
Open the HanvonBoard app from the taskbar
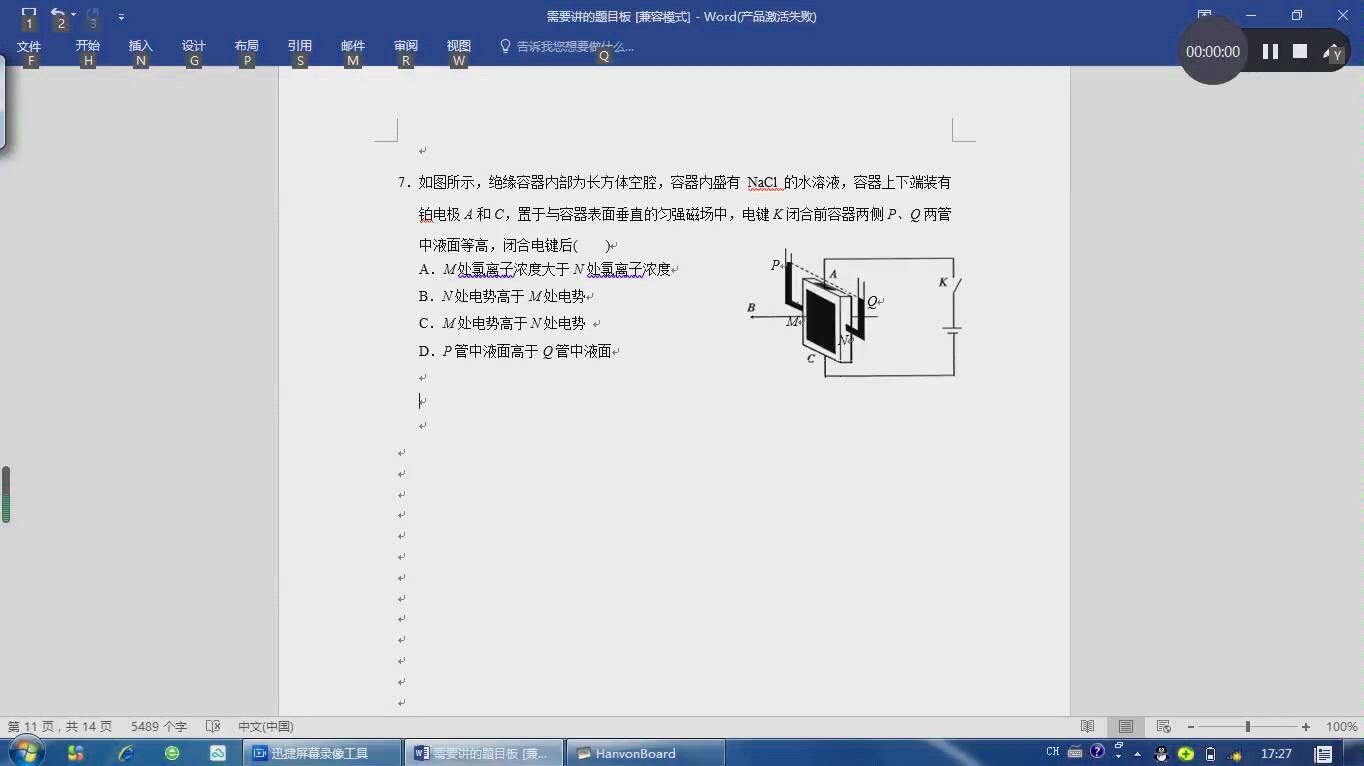point(644,751)
